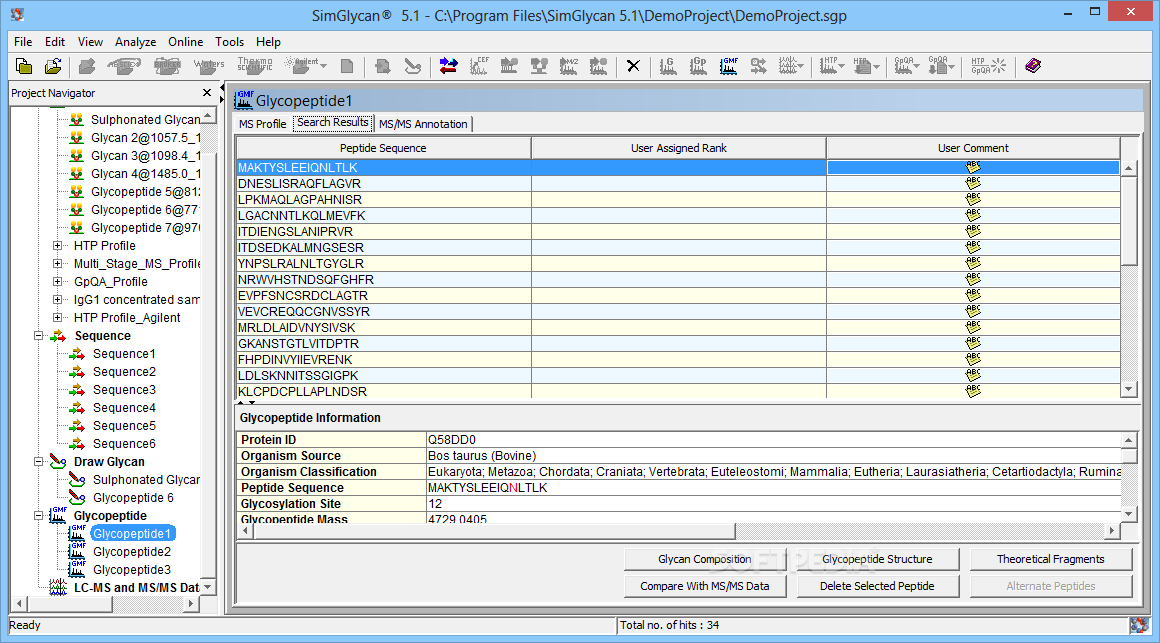Click the peptide results vertical scrollbar
Image resolution: width=1160 pixels, height=643 pixels.
1129,278
